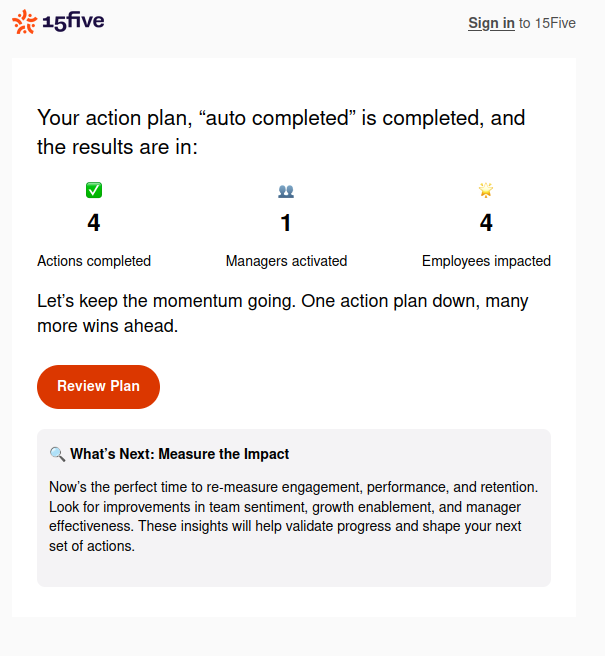Click the Employees impacted label
Screen dimensions: 605x656
click(x=486, y=261)
